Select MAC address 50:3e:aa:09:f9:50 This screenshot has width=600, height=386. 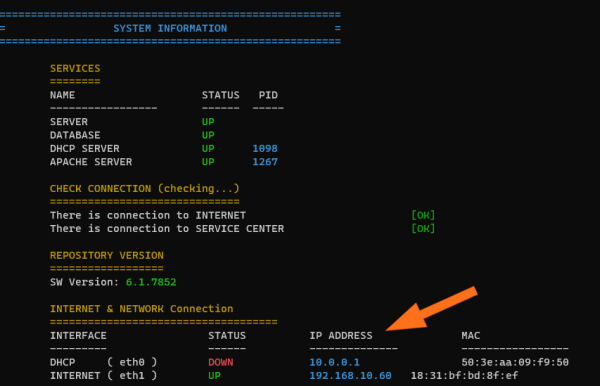515,363
